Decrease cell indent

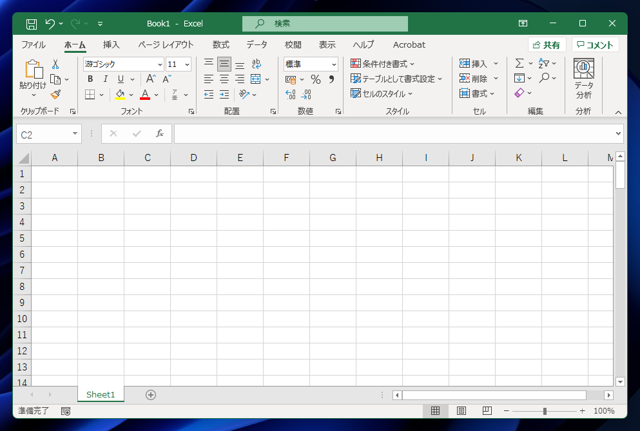[x=209, y=95]
